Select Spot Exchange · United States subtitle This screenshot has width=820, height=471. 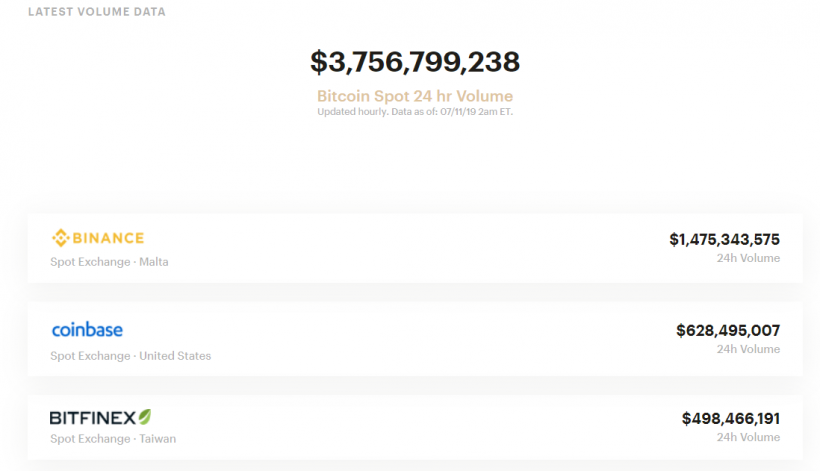(131, 355)
